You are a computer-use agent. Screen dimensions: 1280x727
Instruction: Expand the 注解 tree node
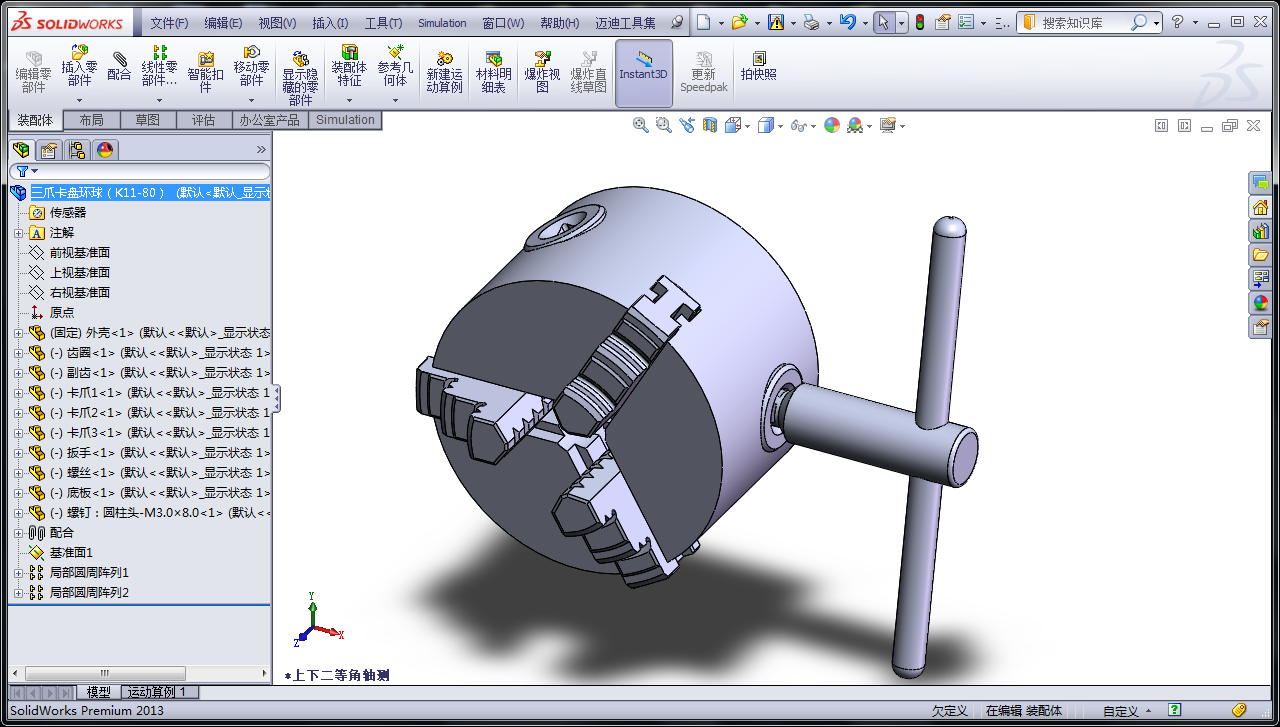[x=18, y=233]
